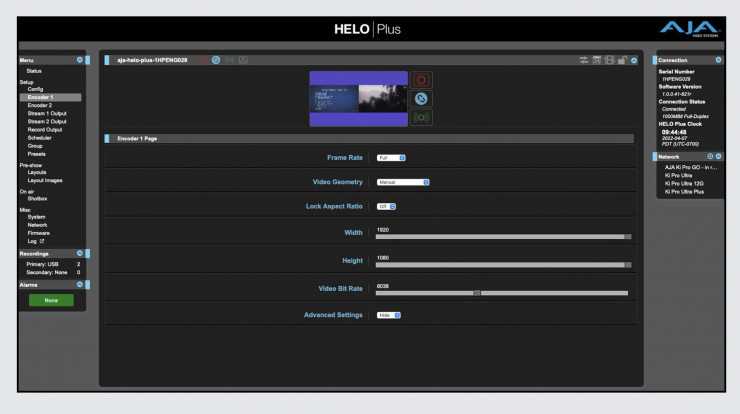Toggle Advanced Settings Hide selector

click(x=389, y=315)
